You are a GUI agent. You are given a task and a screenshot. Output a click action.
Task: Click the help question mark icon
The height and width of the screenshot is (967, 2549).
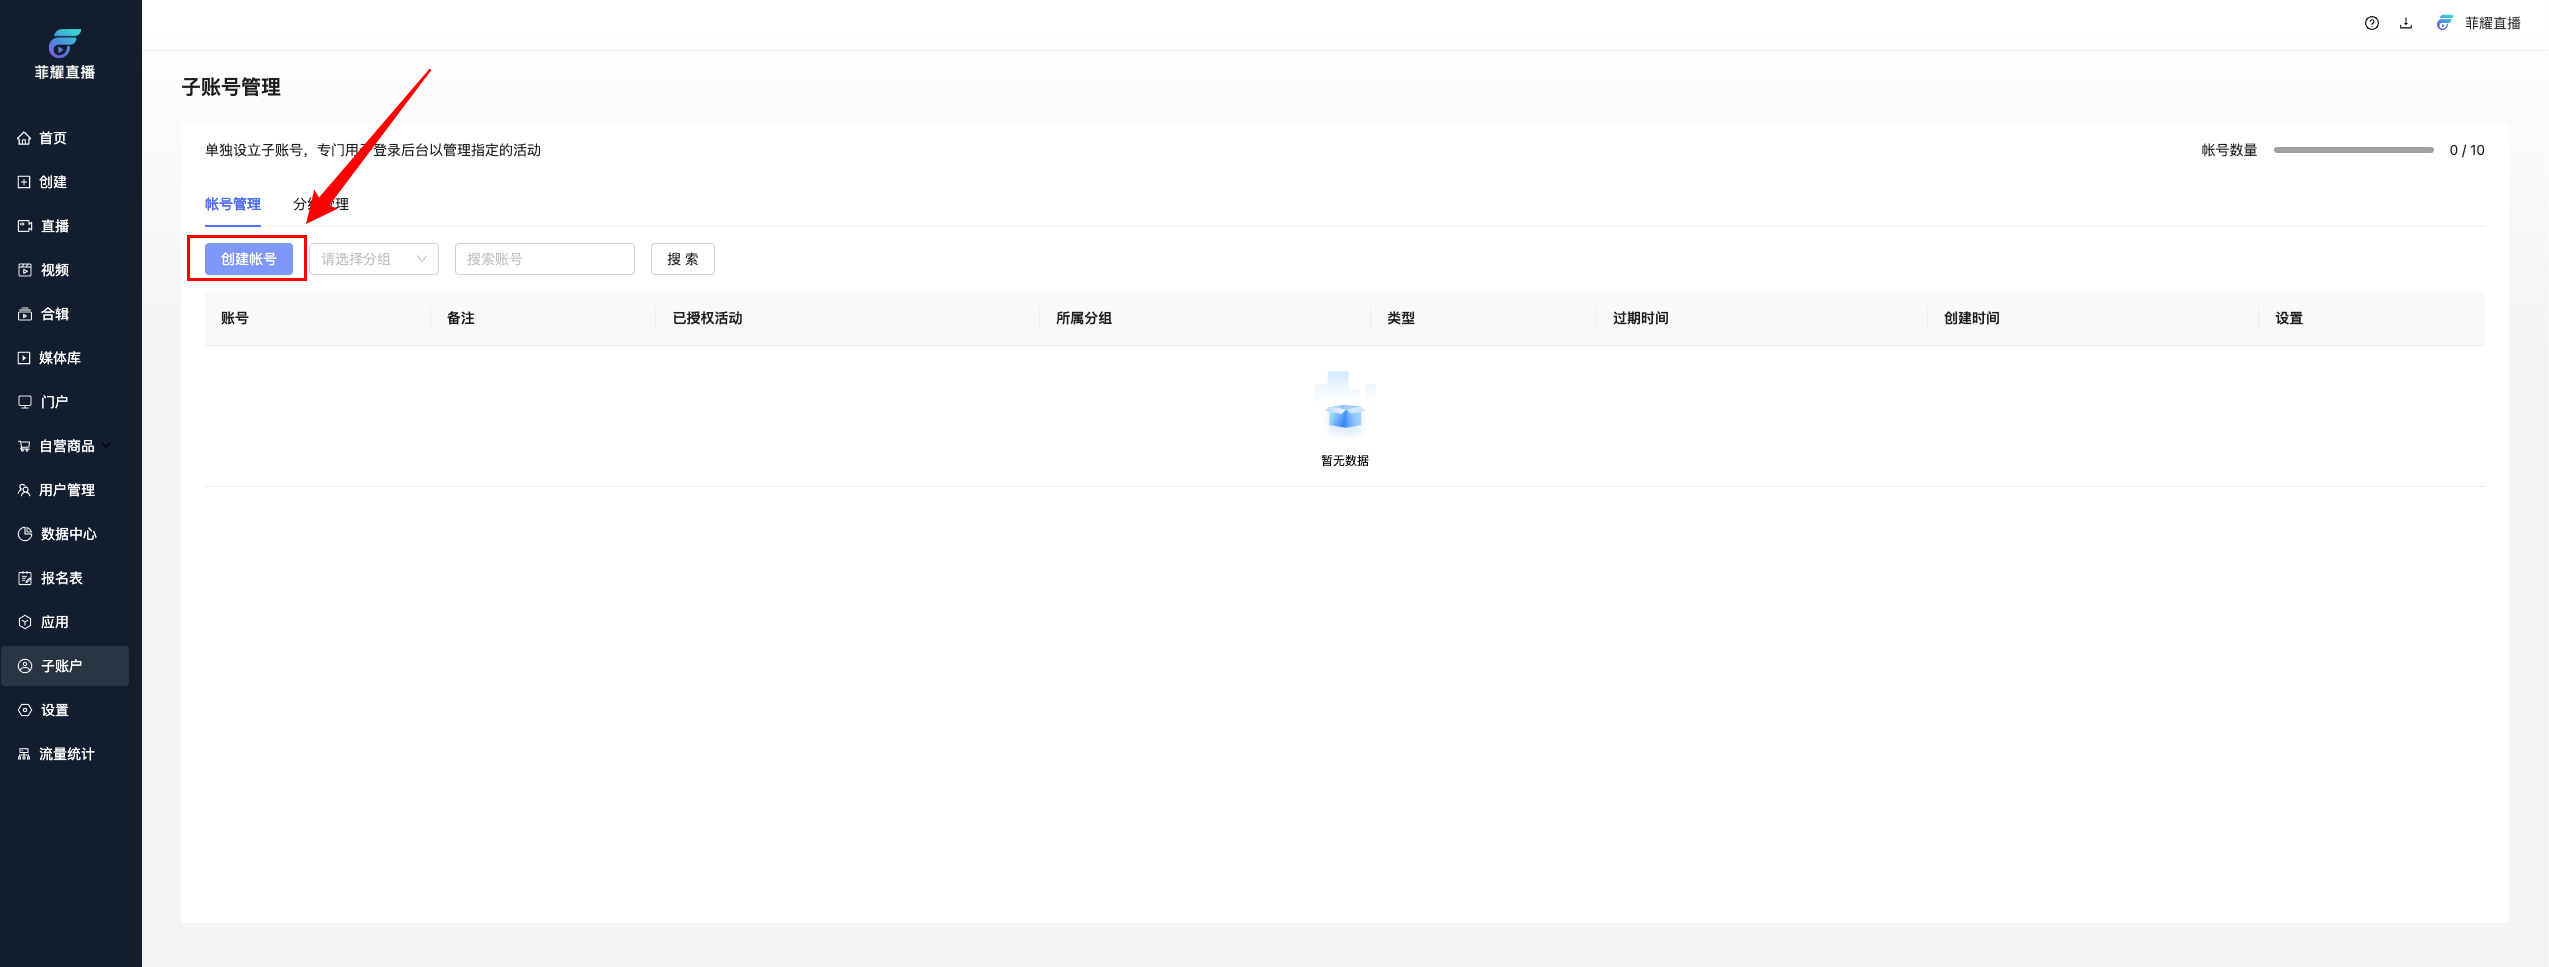[x=2371, y=23]
